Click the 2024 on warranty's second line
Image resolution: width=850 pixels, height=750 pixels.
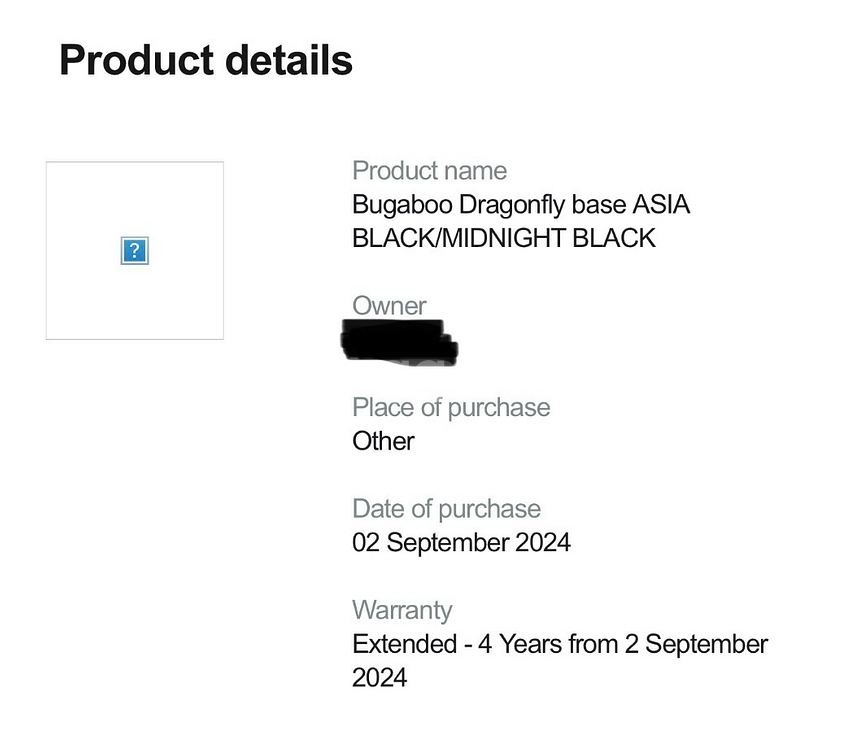(x=379, y=678)
